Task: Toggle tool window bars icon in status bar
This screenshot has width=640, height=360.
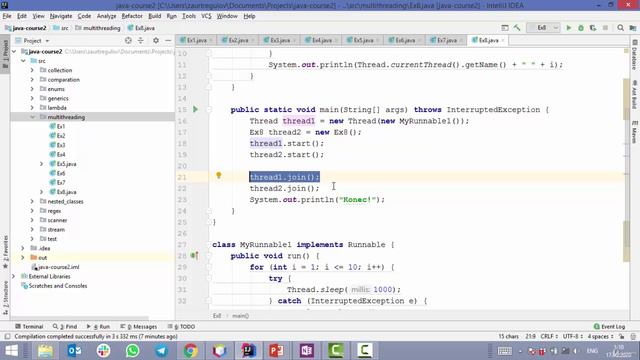Action: 7,337
